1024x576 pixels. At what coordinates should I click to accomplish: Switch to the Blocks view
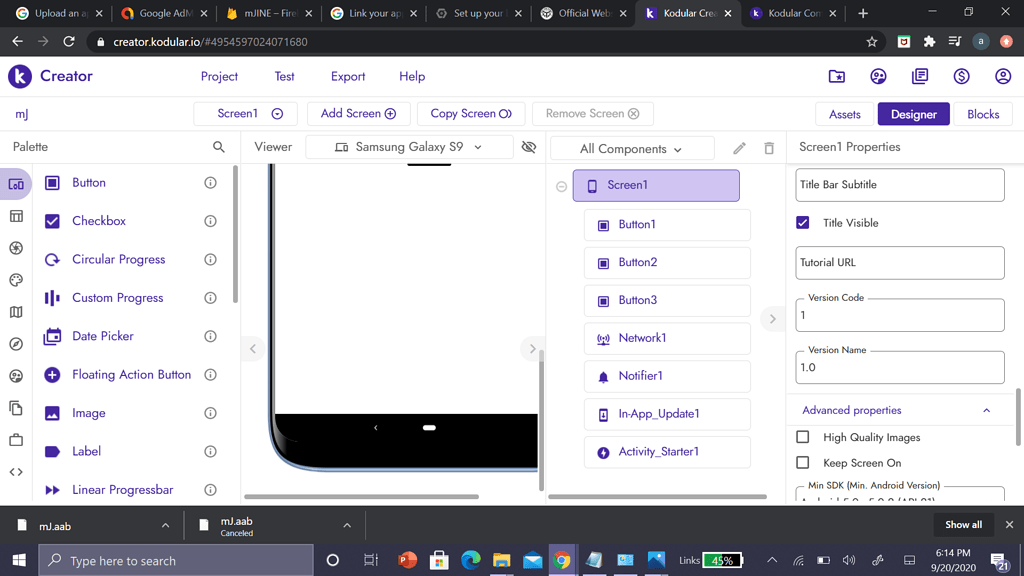[983, 114]
